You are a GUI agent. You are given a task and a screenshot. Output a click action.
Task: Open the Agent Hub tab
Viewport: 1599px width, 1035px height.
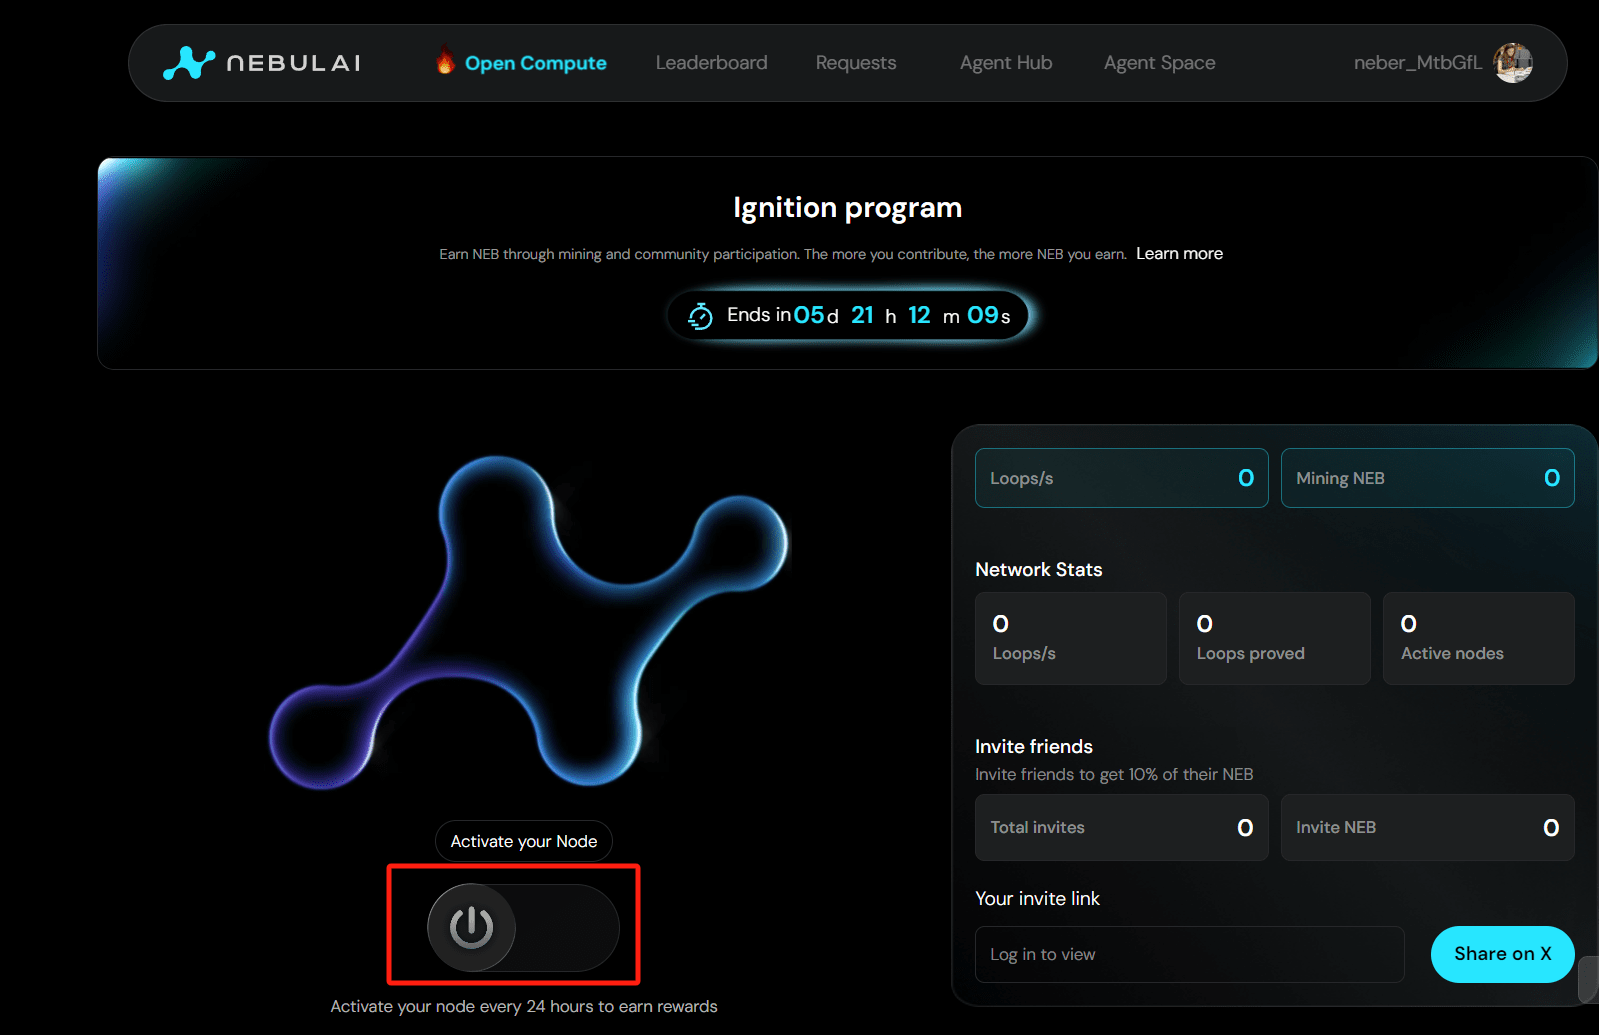pos(1006,63)
